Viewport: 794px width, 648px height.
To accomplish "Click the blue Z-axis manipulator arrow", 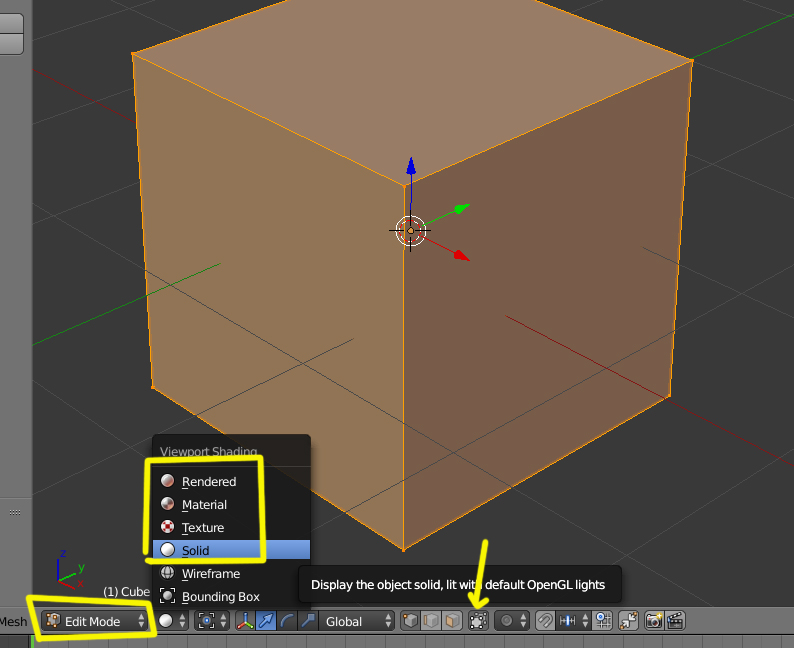I will [411, 167].
